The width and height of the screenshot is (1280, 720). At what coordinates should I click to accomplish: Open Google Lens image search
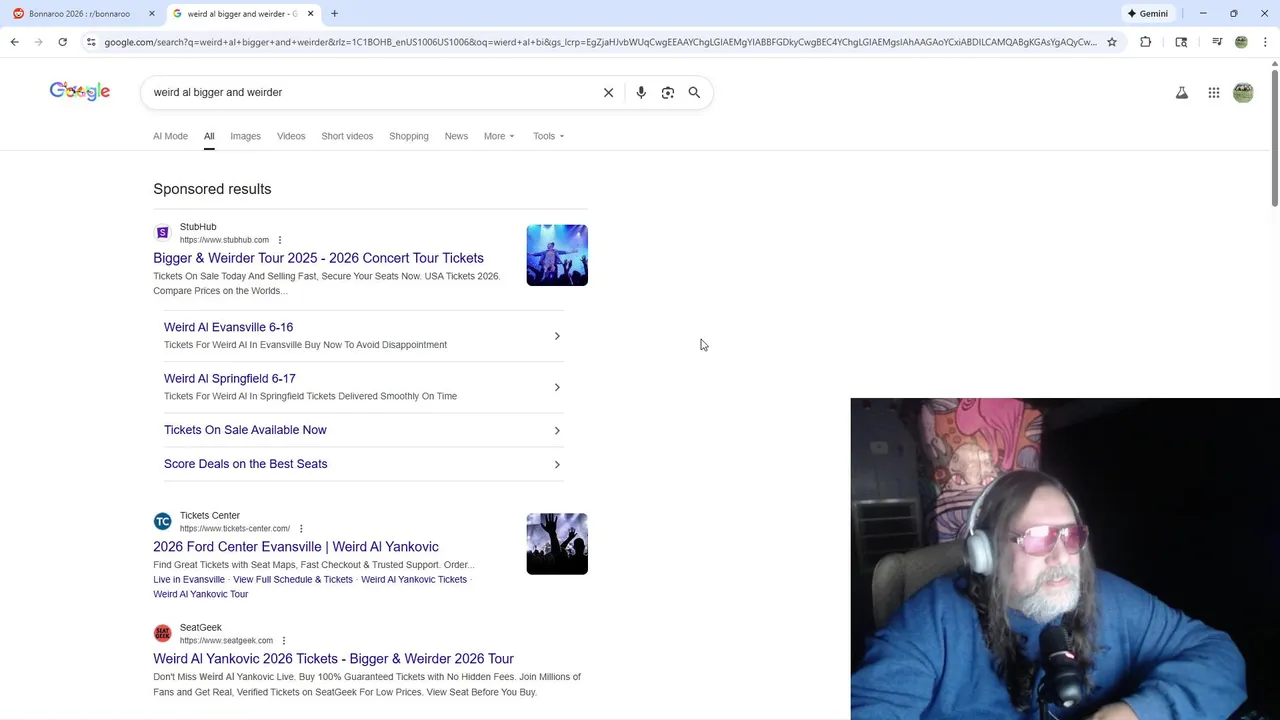[668, 92]
